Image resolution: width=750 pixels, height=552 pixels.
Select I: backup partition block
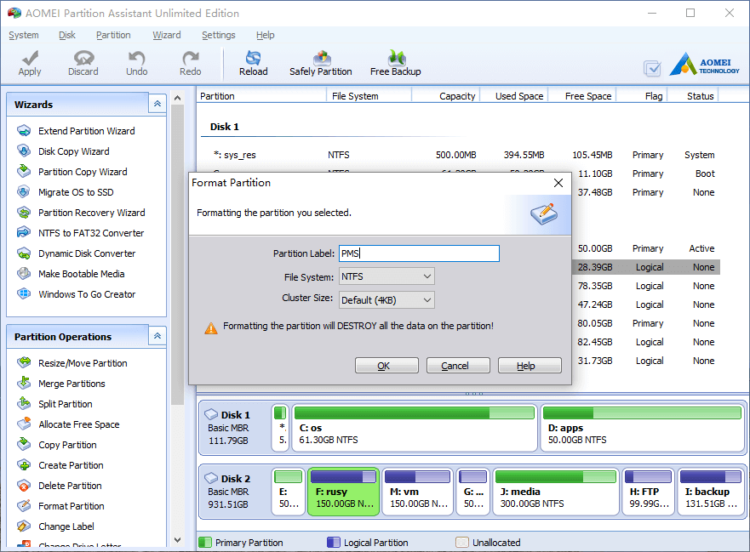pyautogui.click(x=710, y=492)
